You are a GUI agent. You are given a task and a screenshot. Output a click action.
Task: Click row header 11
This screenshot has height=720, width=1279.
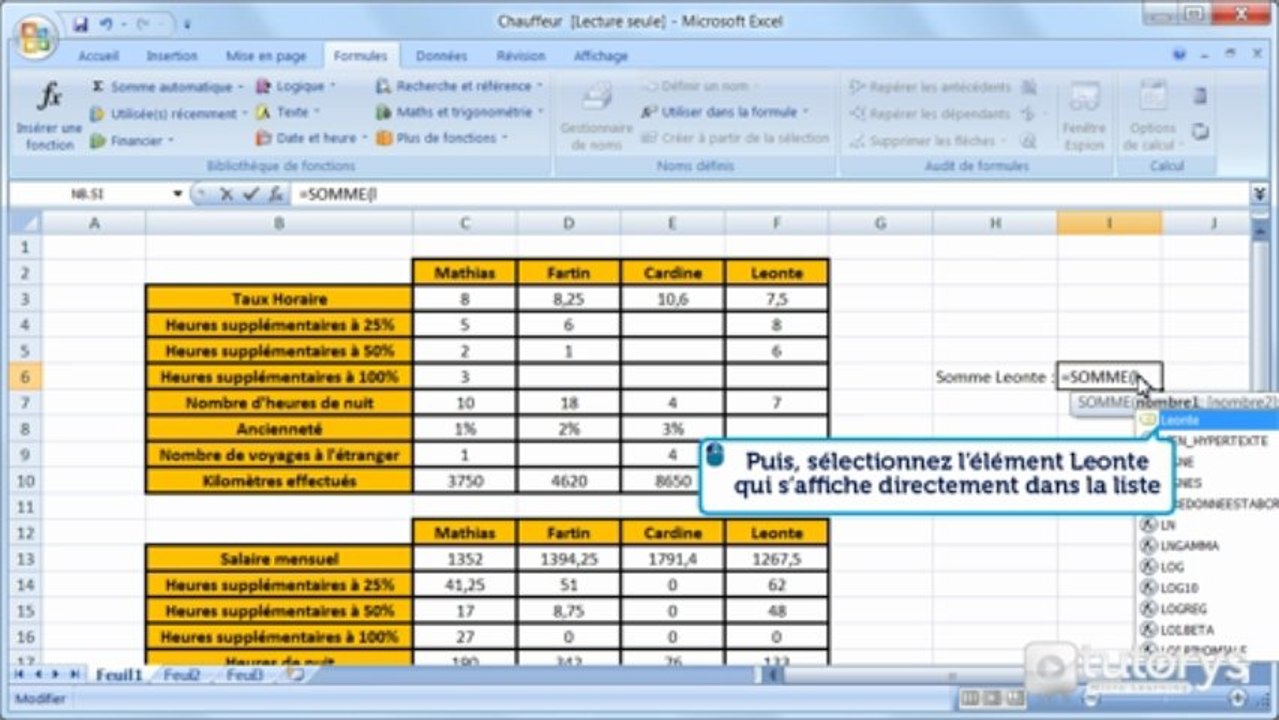(25, 507)
